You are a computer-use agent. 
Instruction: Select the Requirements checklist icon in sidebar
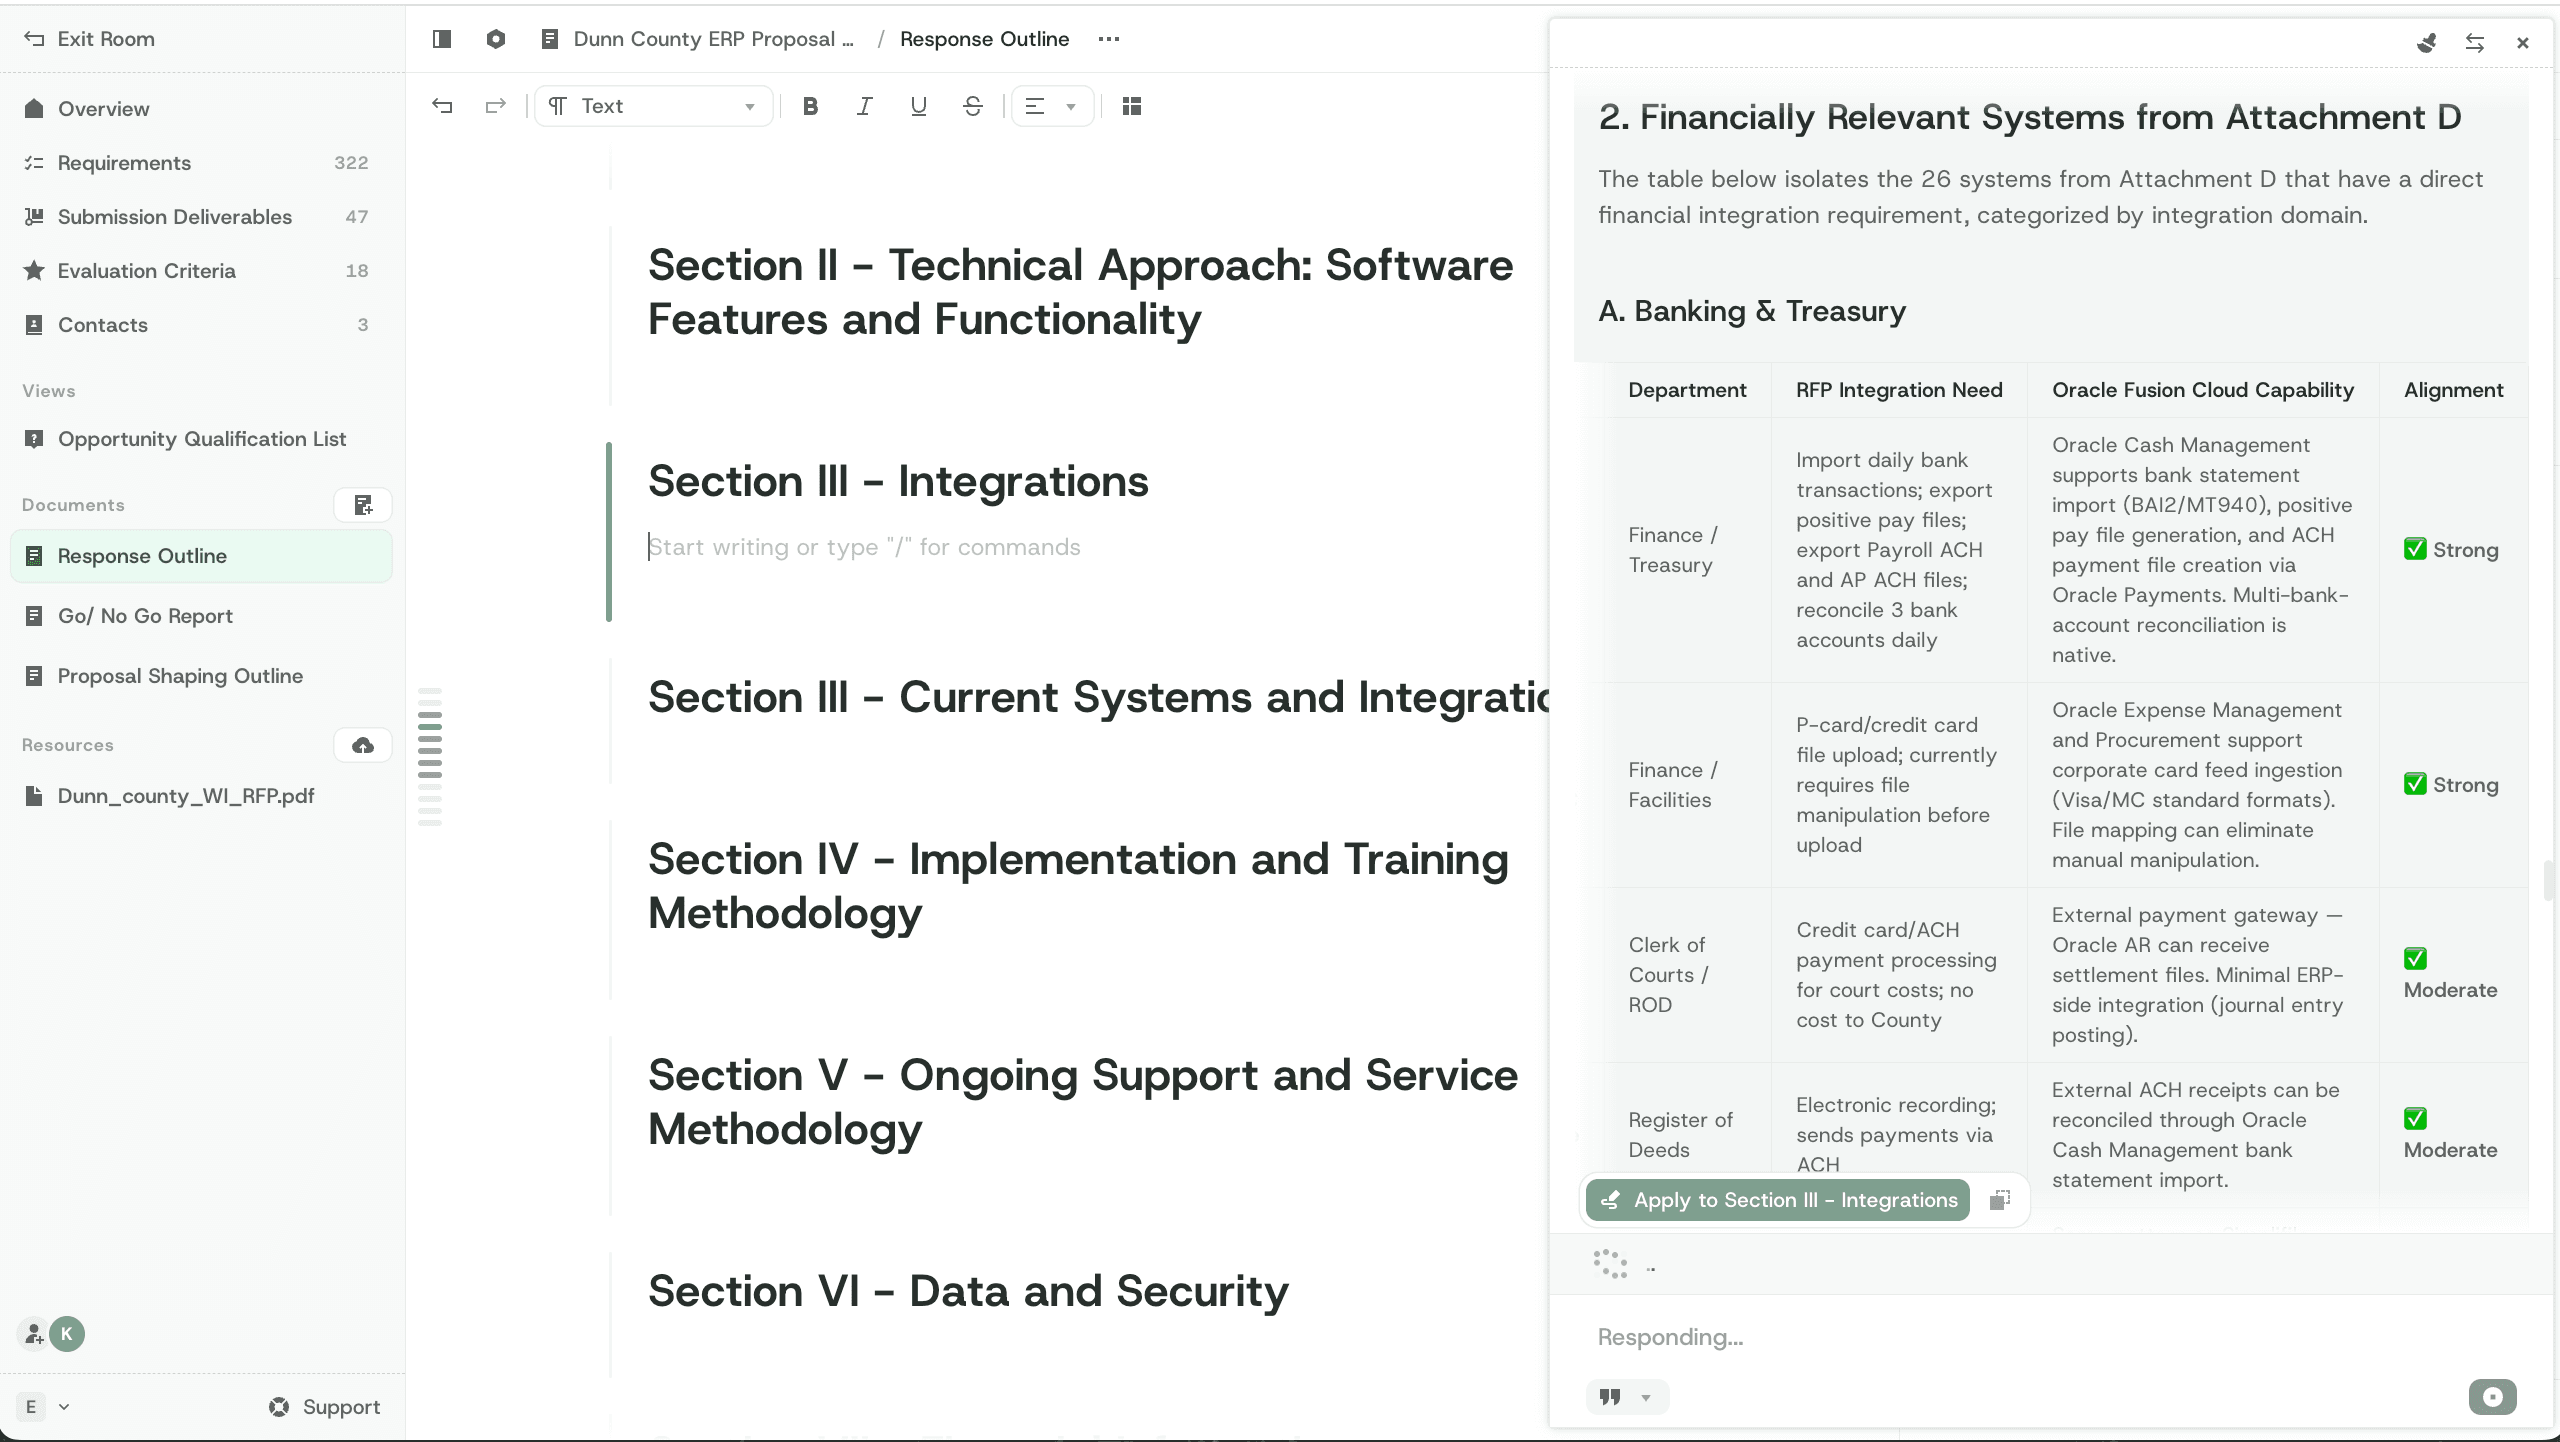point(33,163)
